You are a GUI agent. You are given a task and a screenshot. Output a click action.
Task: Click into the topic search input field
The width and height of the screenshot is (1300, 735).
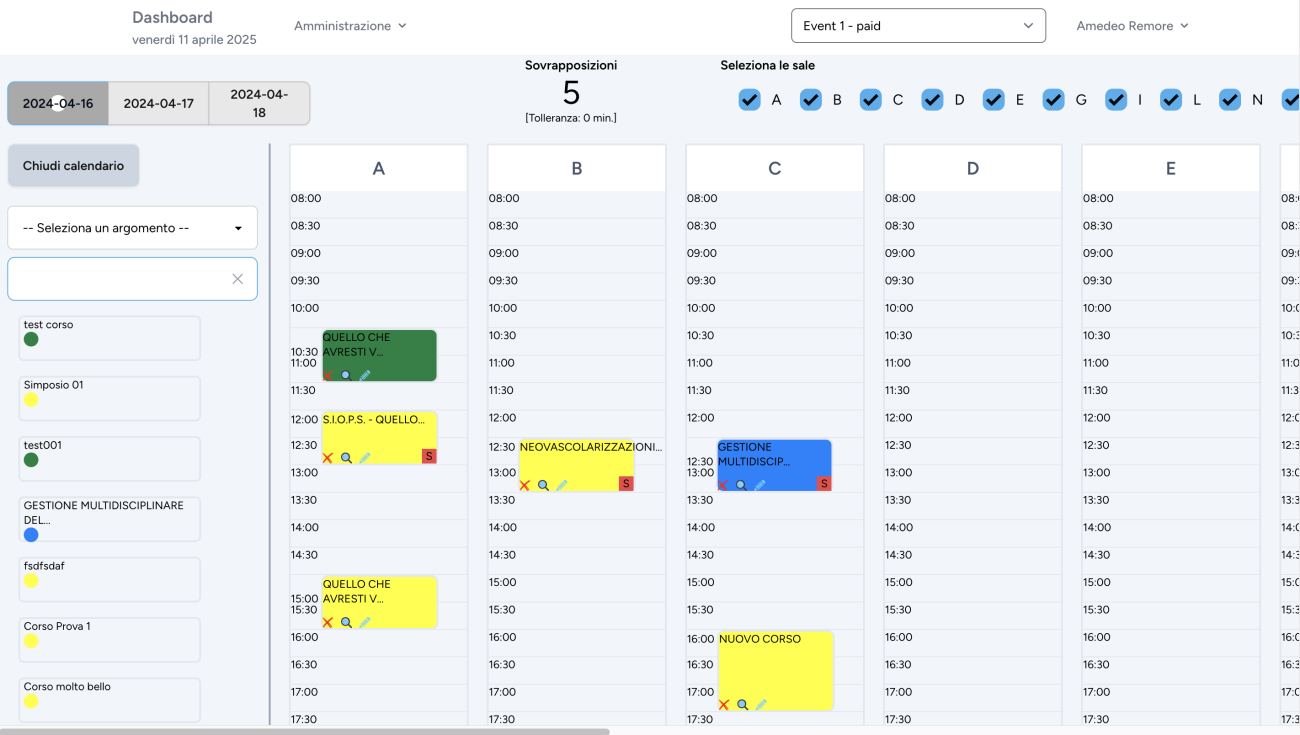(118, 279)
